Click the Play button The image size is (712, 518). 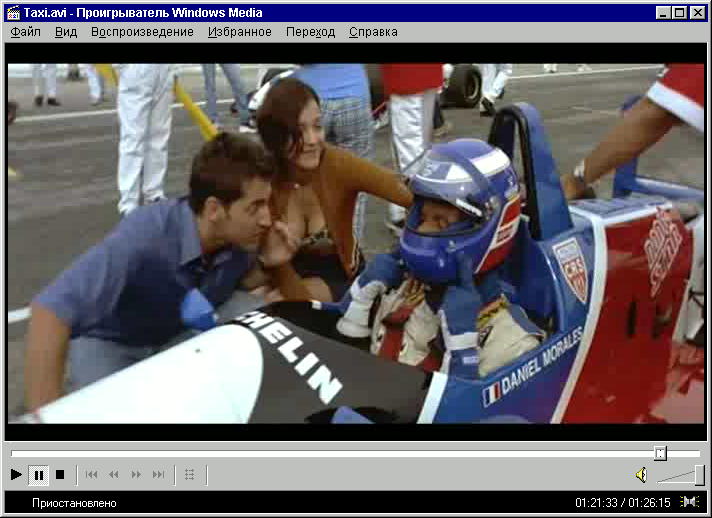click(x=16, y=475)
